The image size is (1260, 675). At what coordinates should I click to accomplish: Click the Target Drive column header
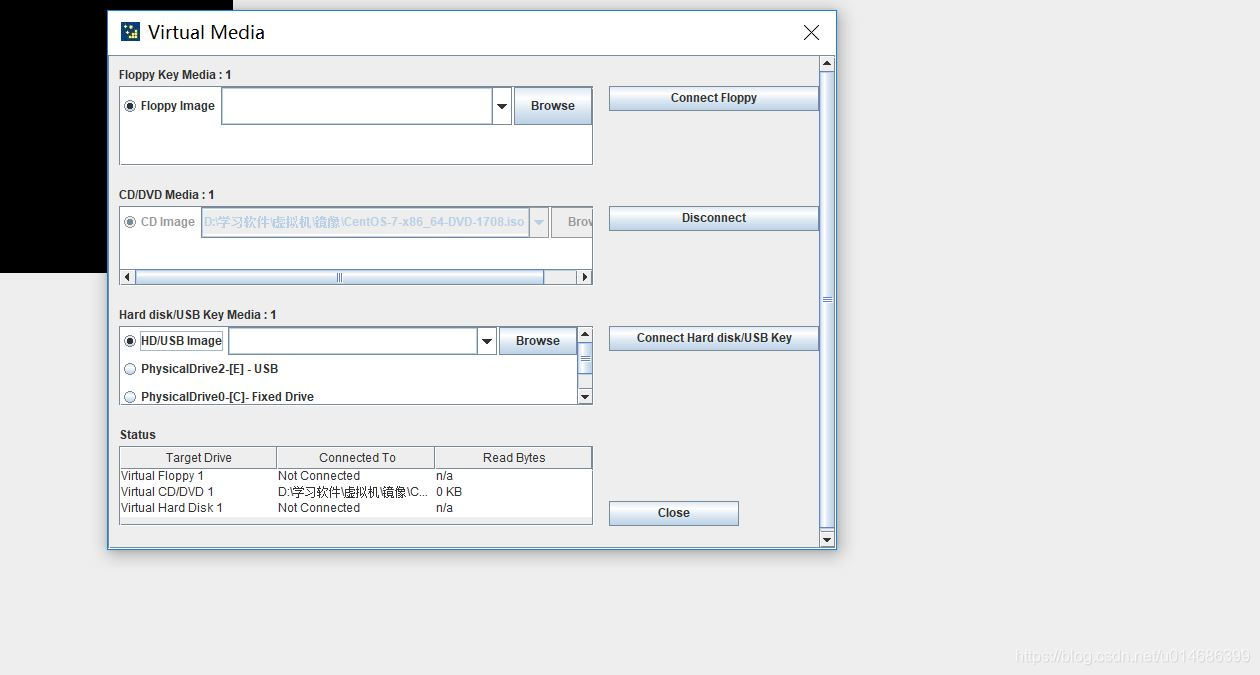coord(198,458)
